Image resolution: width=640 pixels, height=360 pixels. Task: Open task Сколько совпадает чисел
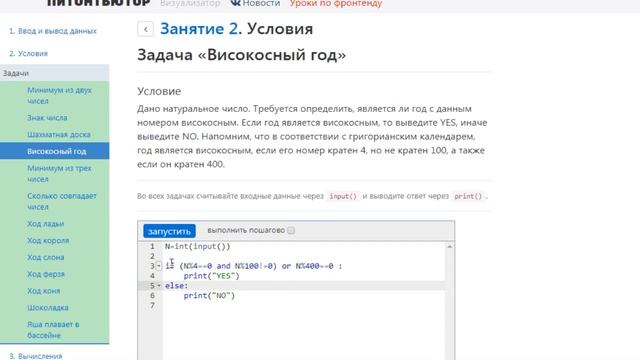coord(62,201)
